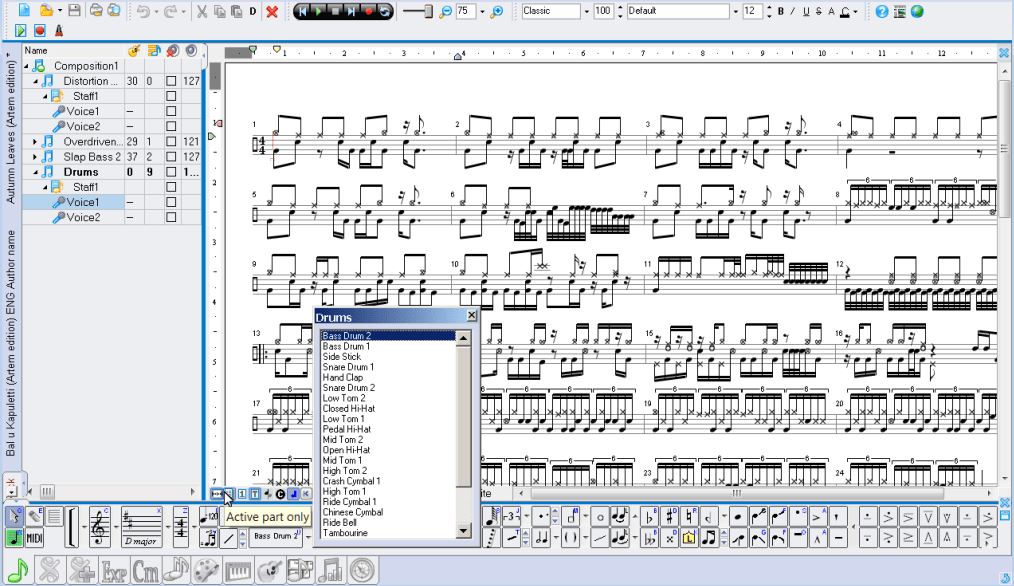The width and height of the screenshot is (1014, 586).
Task: Collapse the Drums track node
Action: (35, 172)
